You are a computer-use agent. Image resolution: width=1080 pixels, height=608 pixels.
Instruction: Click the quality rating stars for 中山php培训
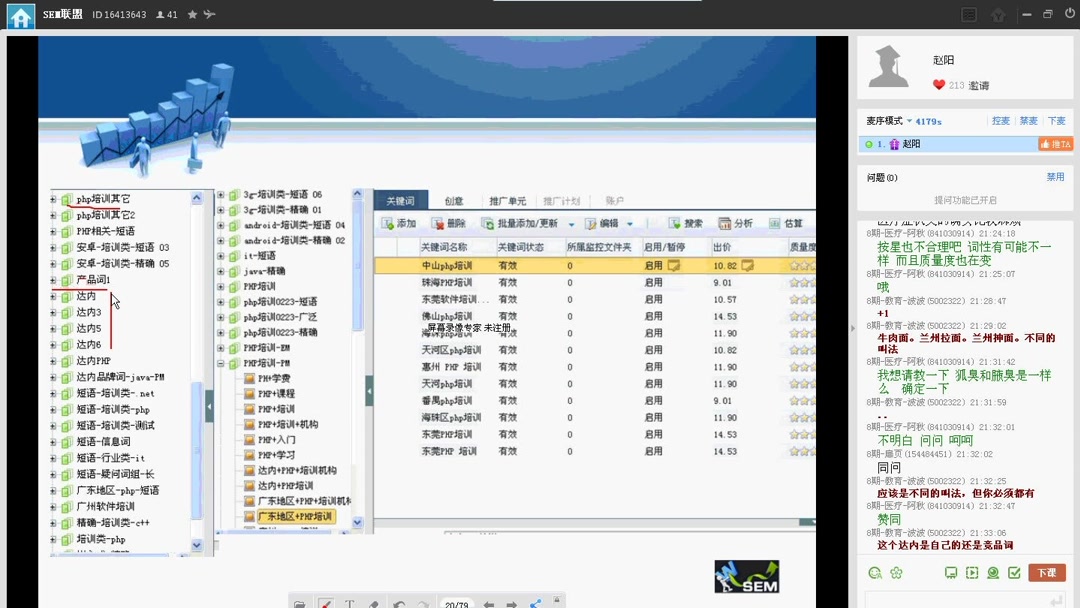pyautogui.click(x=801, y=264)
